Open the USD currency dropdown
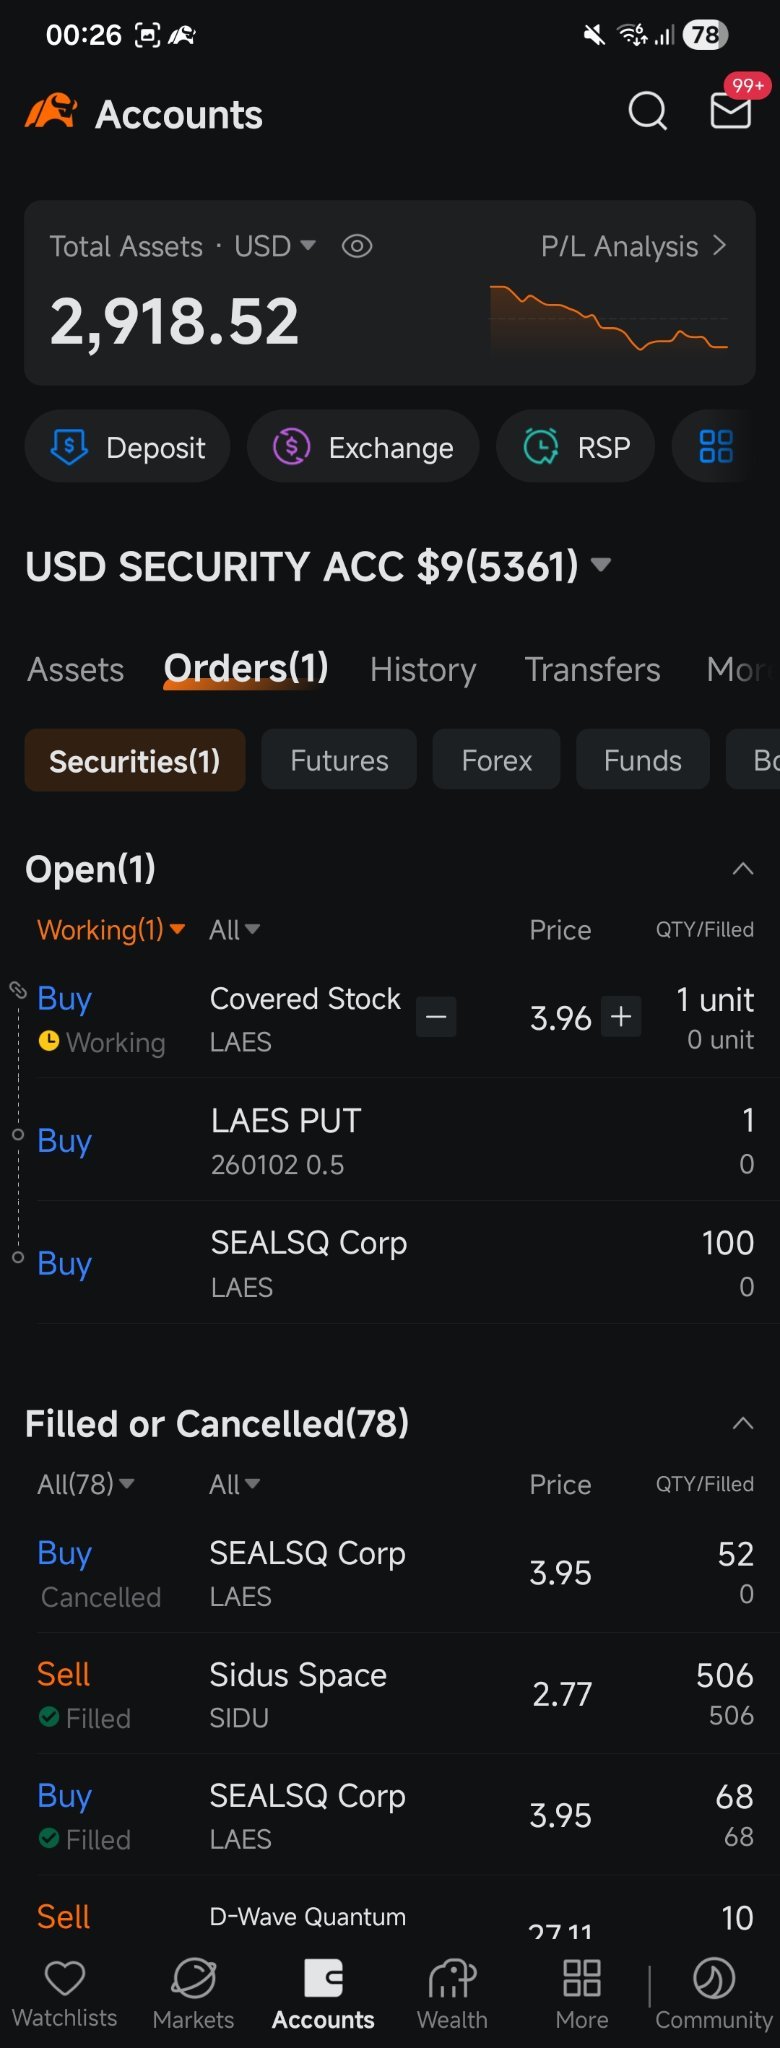Screen dimensions: 780x2048 point(275,246)
